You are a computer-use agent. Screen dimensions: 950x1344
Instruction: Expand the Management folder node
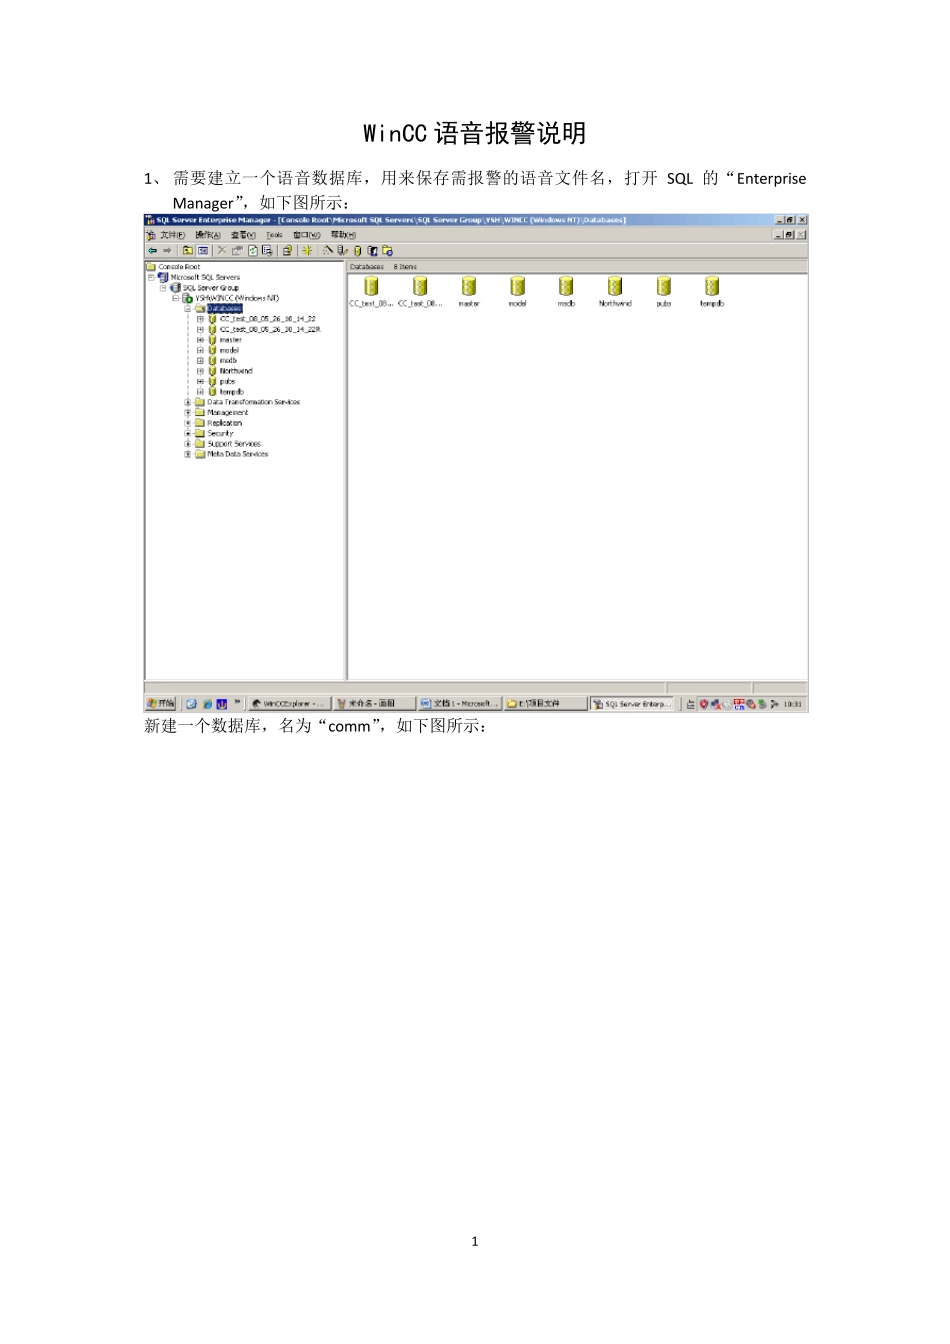[187, 412]
